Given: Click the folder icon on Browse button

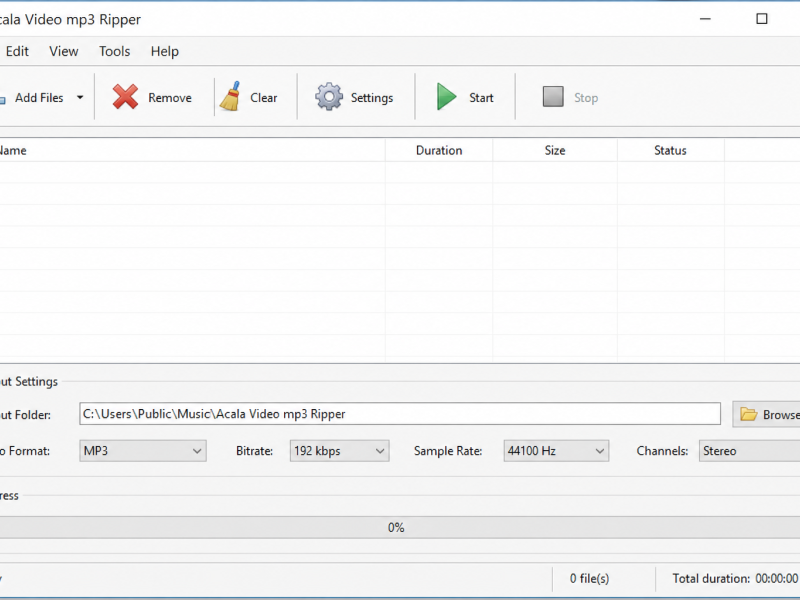Looking at the screenshot, I should tap(748, 414).
